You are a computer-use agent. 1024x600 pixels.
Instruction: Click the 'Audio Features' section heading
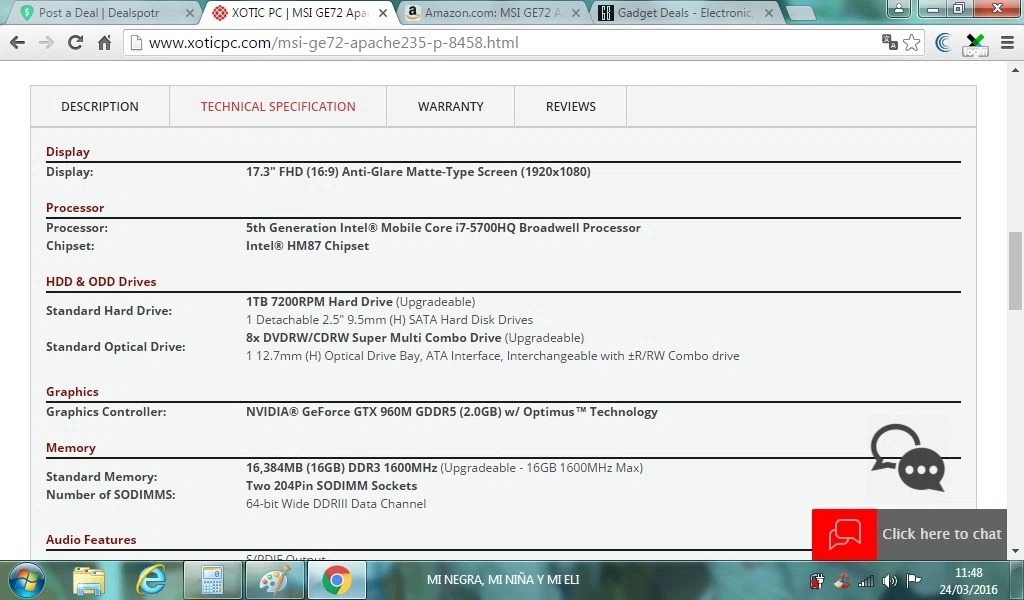pos(91,540)
